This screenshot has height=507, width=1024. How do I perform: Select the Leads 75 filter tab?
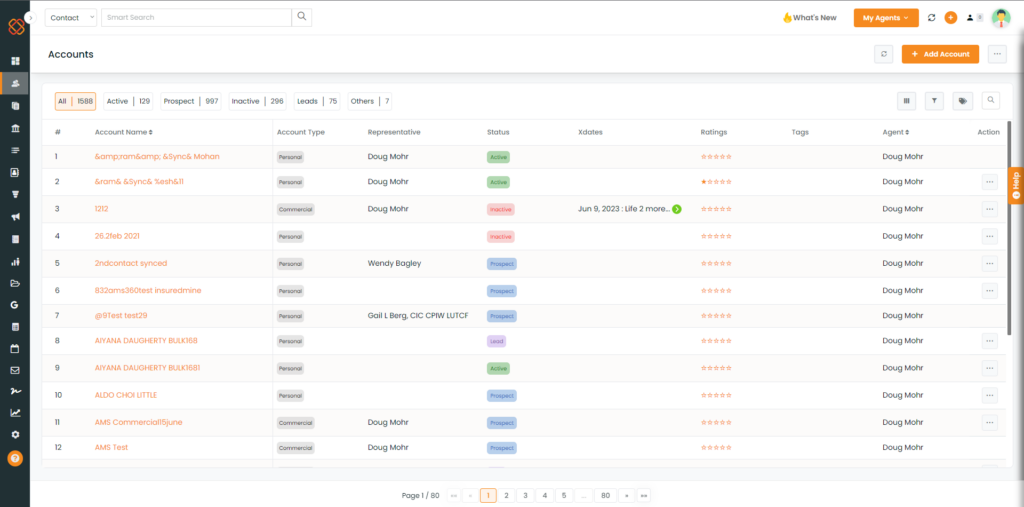pyautogui.click(x=317, y=101)
